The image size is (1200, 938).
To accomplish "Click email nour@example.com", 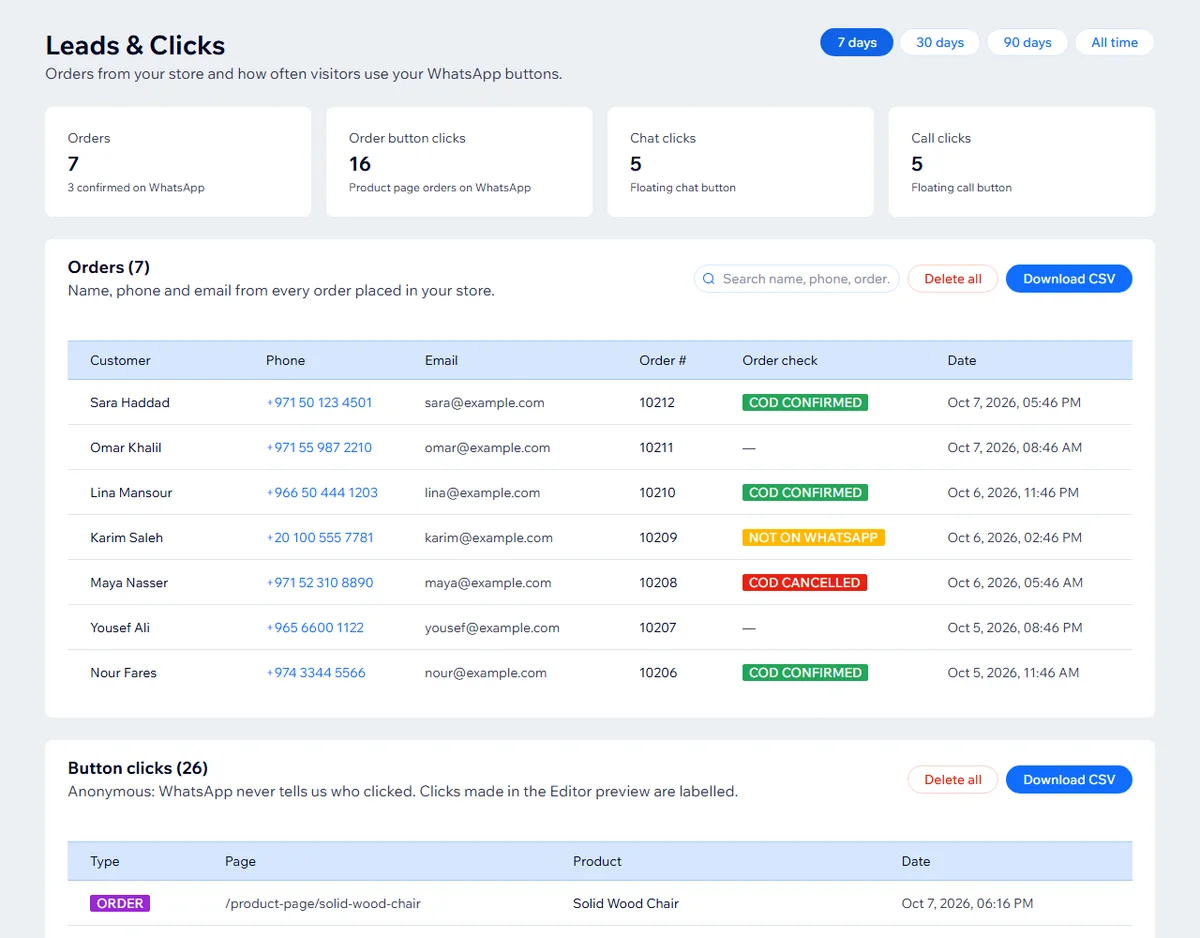I will pyautogui.click(x=486, y=673).
